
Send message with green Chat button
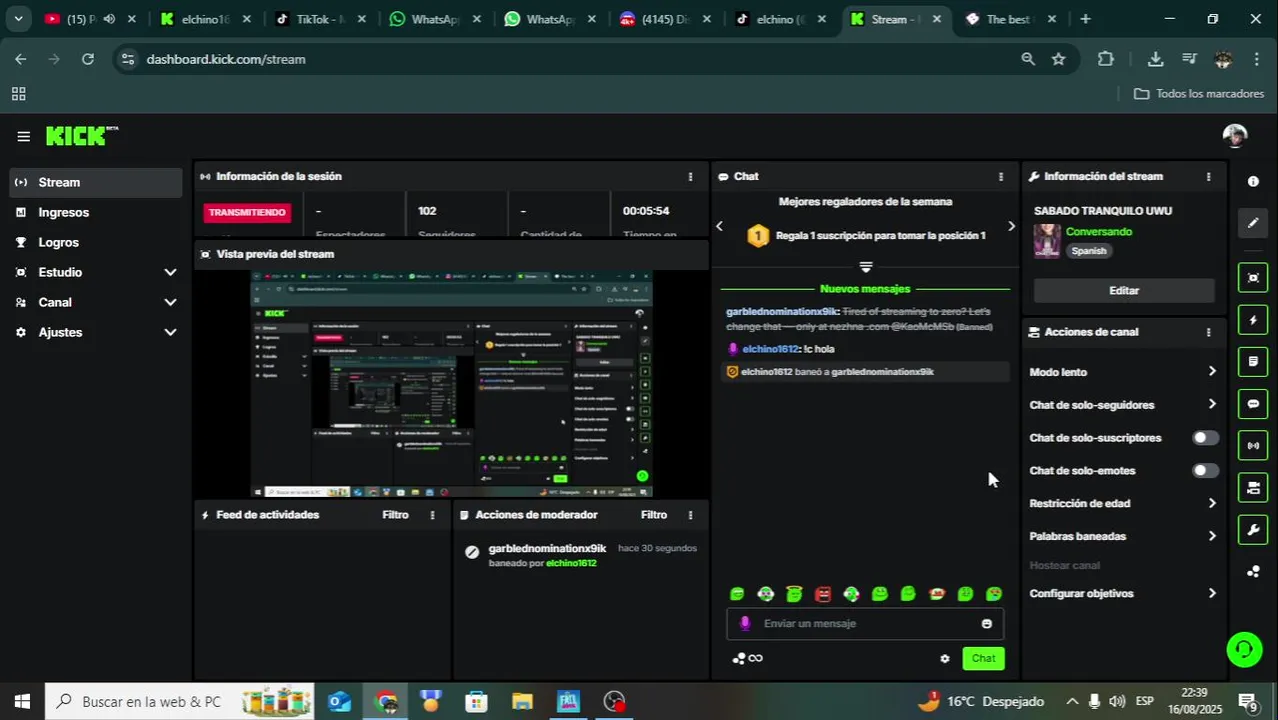click(x=984, y=658)
